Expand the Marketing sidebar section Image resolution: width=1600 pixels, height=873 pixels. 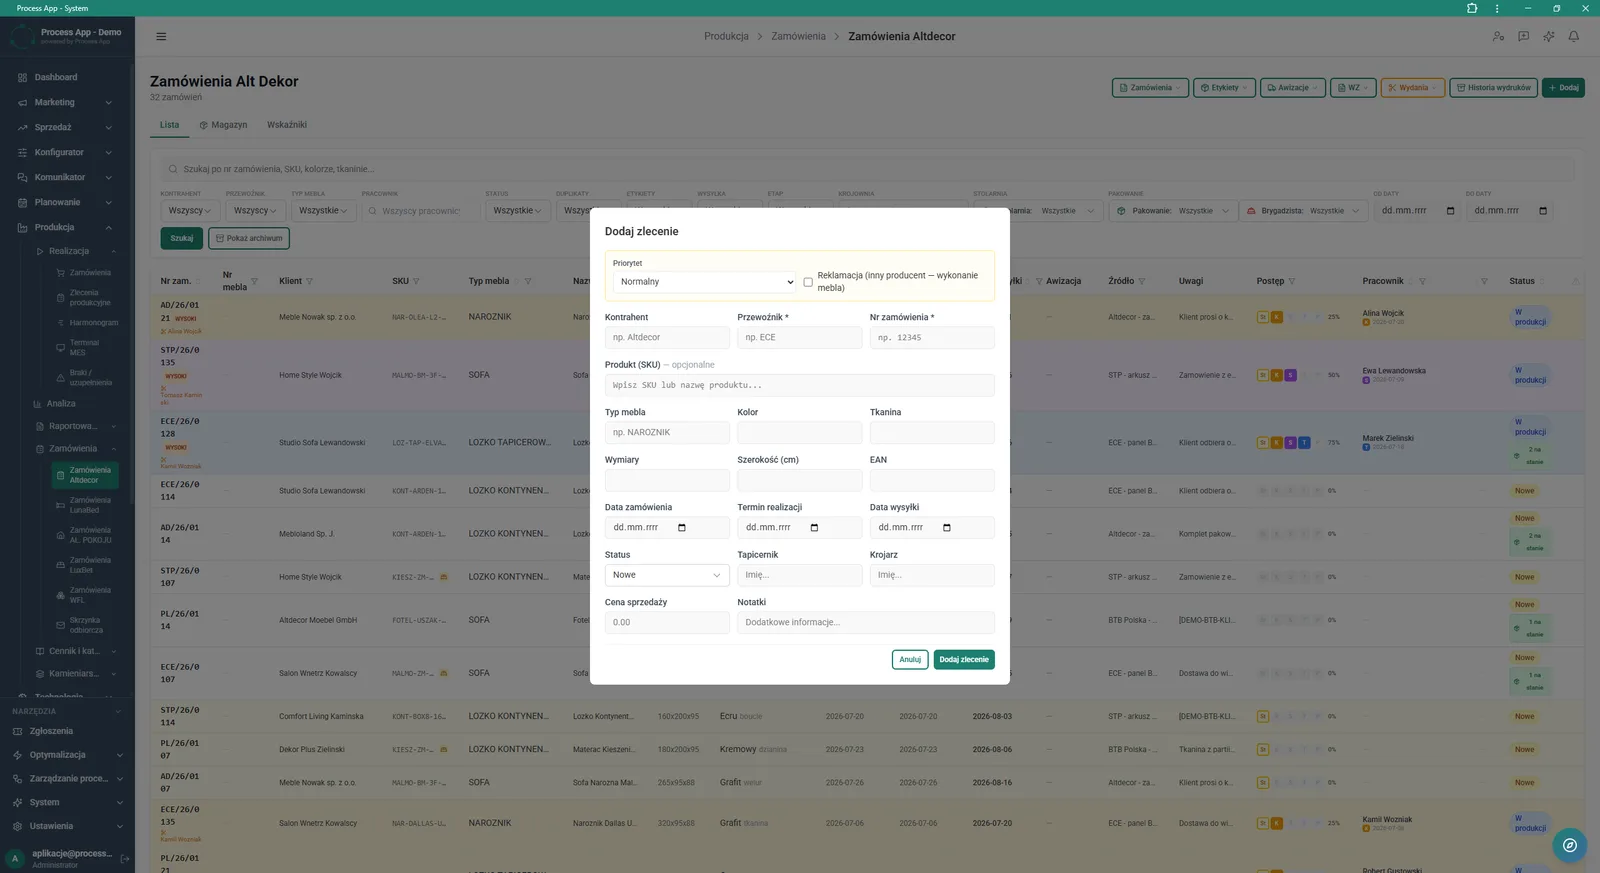pos(64,102)
